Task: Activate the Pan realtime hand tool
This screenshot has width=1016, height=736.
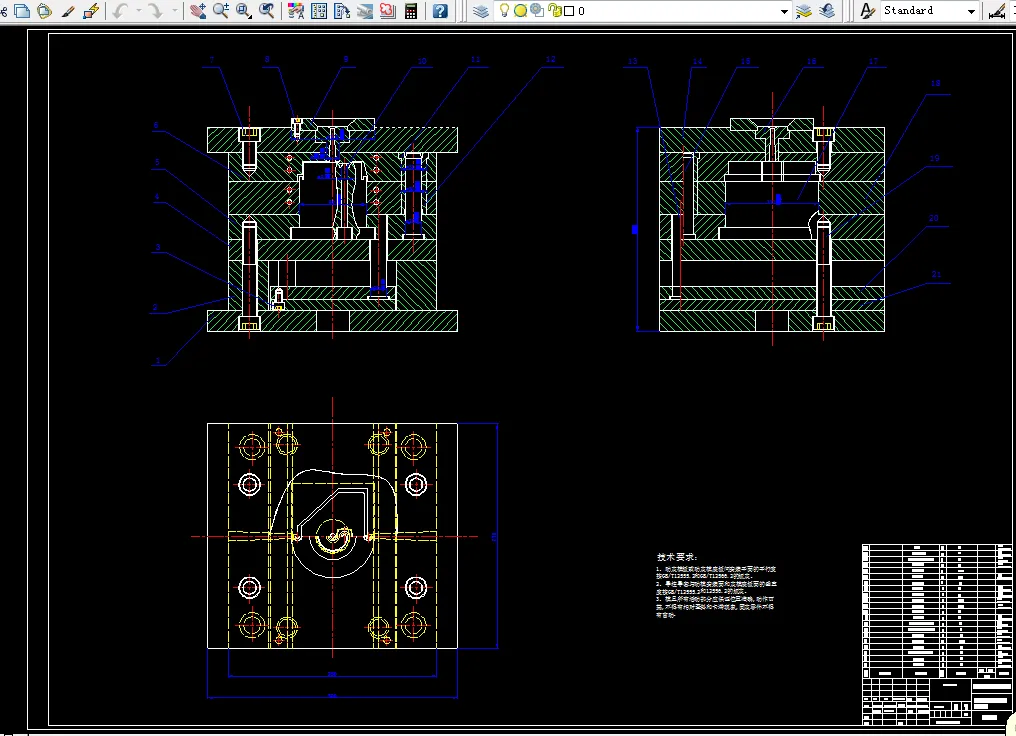Action: click(198, 10)
